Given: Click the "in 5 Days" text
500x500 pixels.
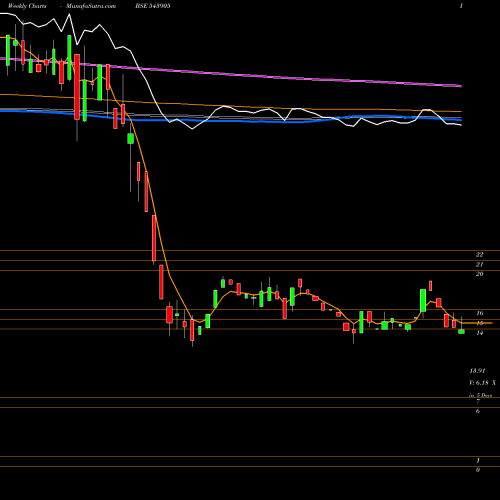Looking at the screenshot, I should [x=481, y=395].
